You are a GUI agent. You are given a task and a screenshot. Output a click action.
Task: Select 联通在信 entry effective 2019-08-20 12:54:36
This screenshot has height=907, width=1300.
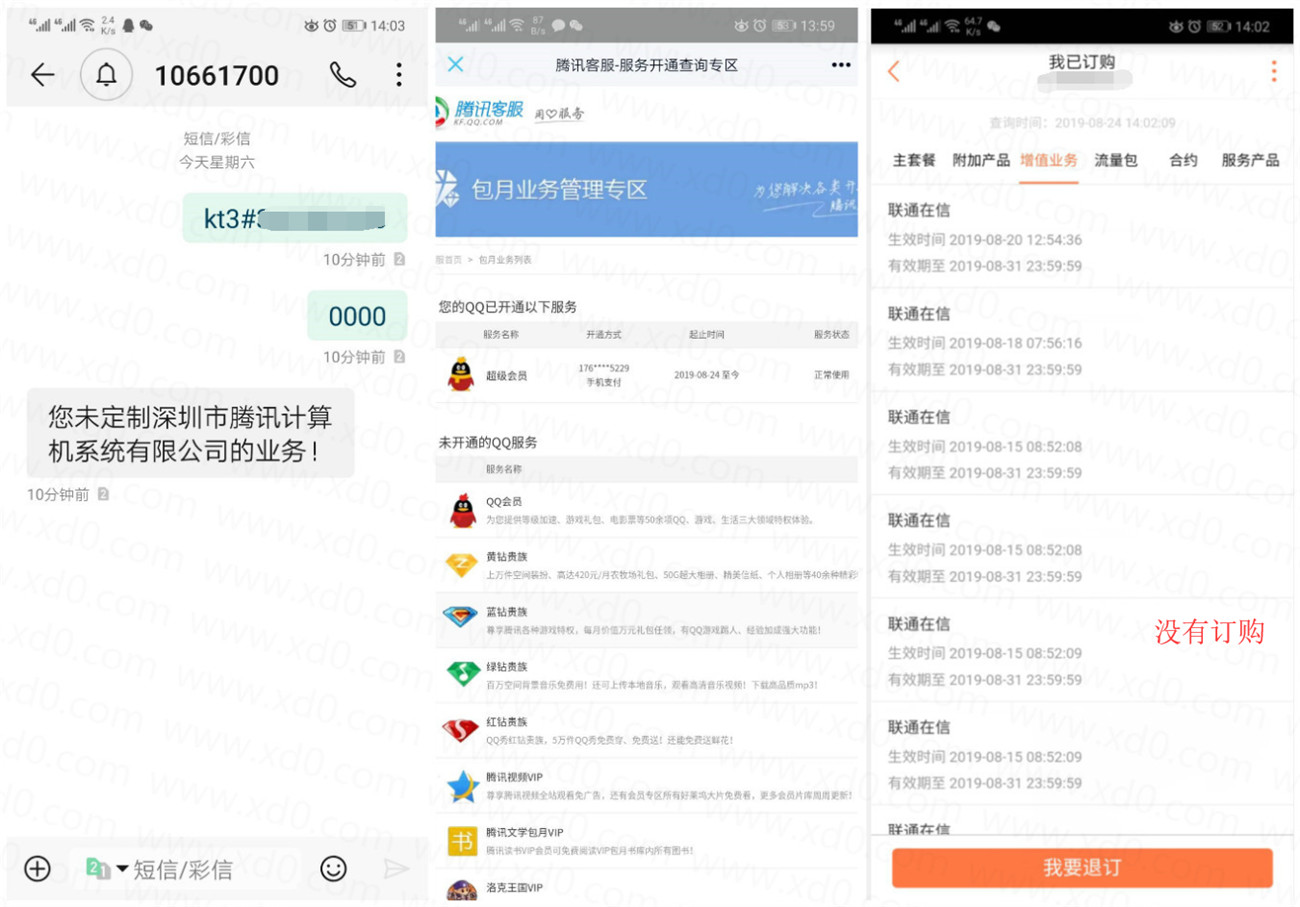click(1081, 238)
